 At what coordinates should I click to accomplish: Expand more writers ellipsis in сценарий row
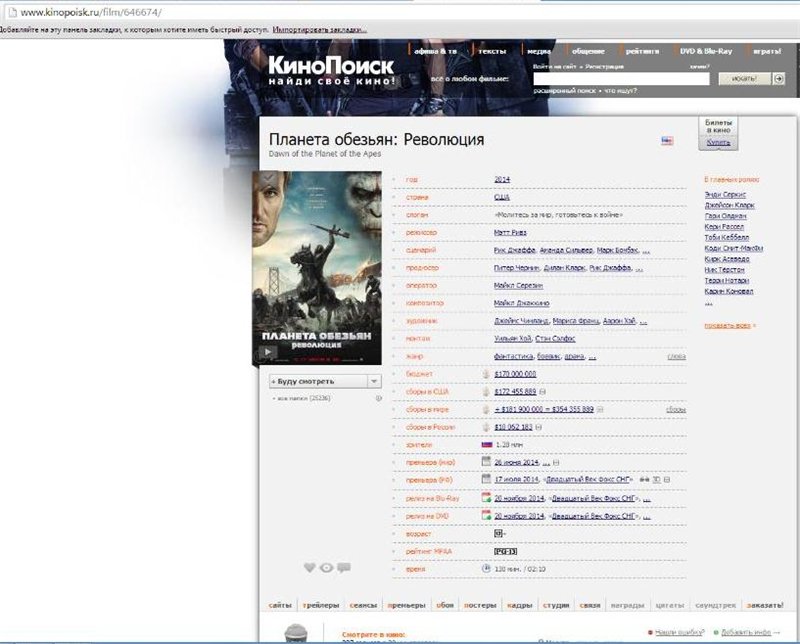coord(646,251)
